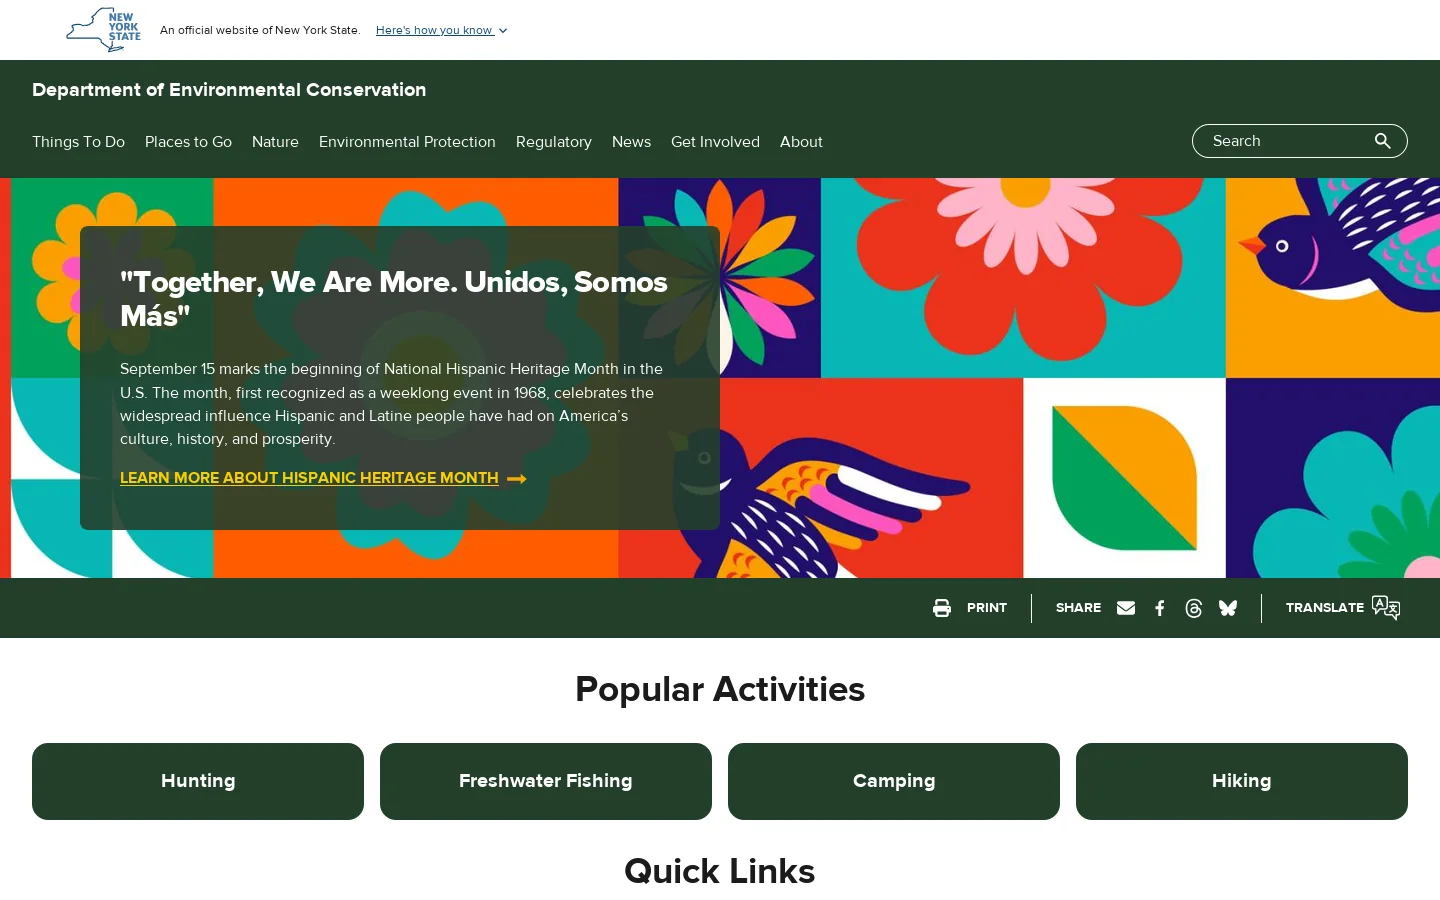Click the "An official website of New York State" text
The height and width of the screenshot is (900, 1440).
(x=260, y=30)
